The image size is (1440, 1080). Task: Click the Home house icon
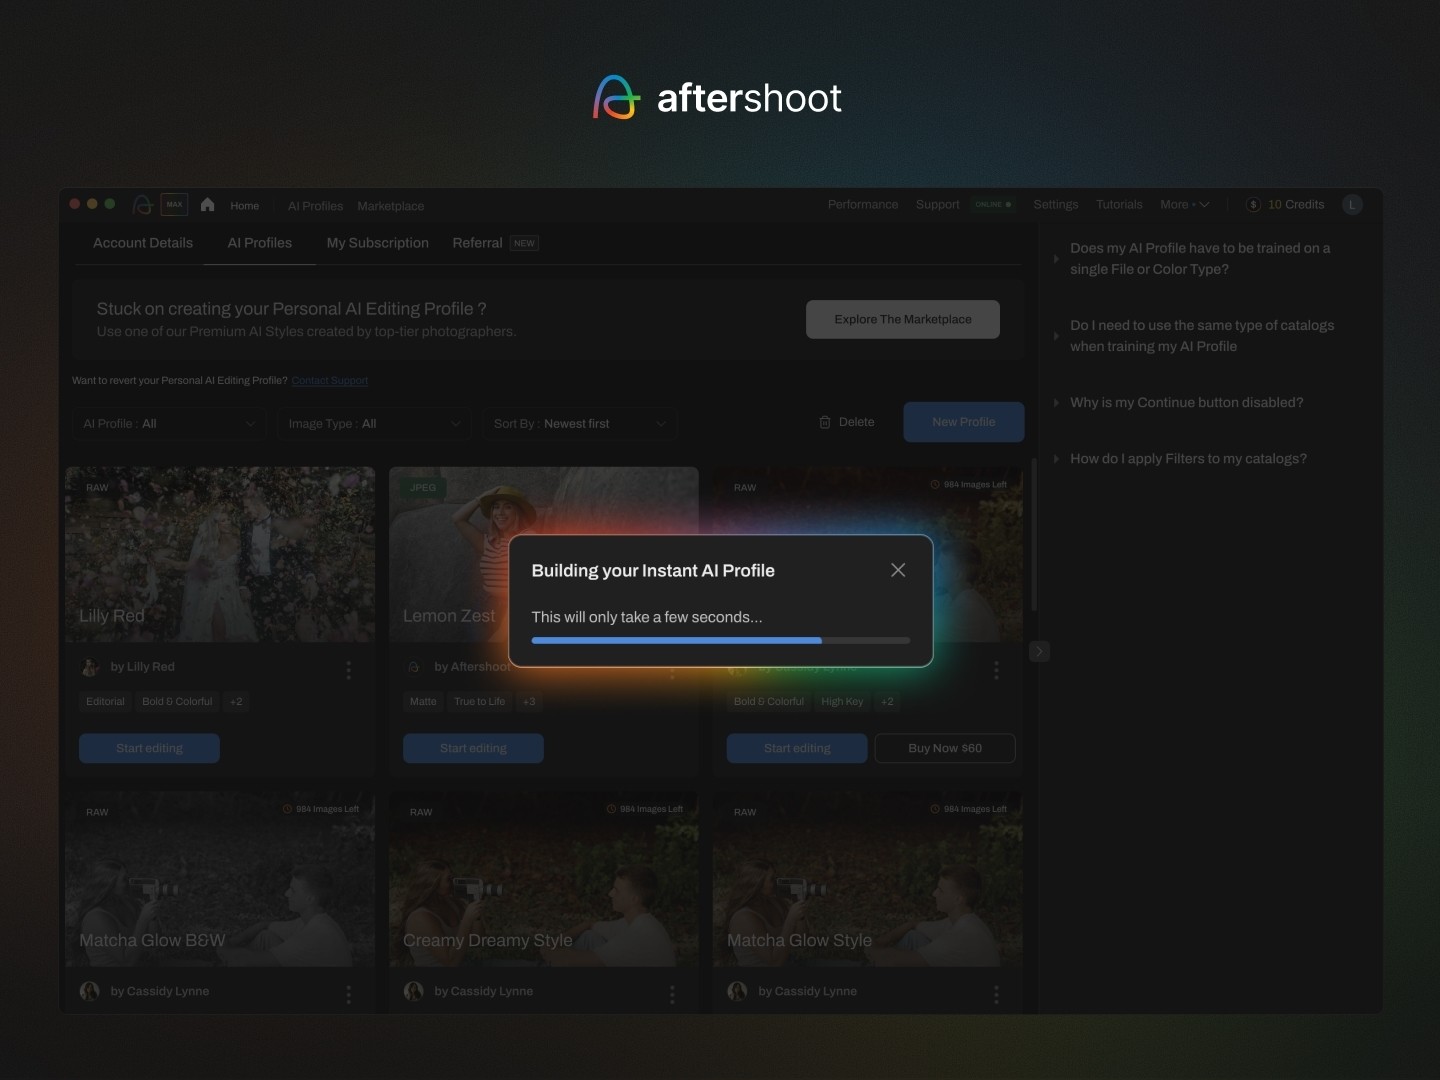[x=208, y=205]
